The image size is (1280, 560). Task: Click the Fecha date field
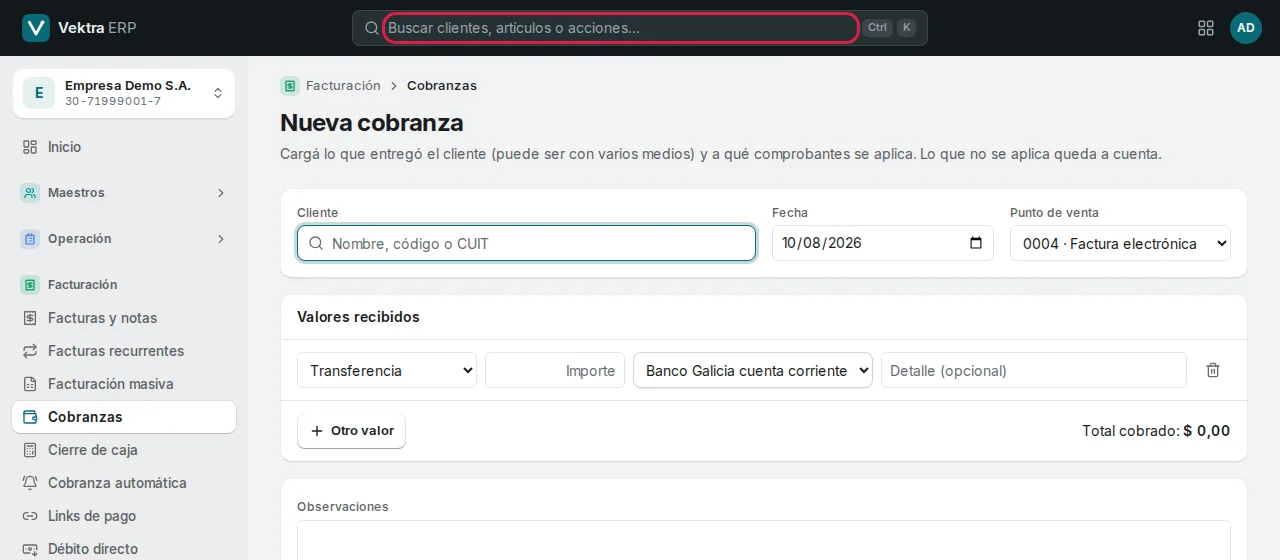pos(883,243)
